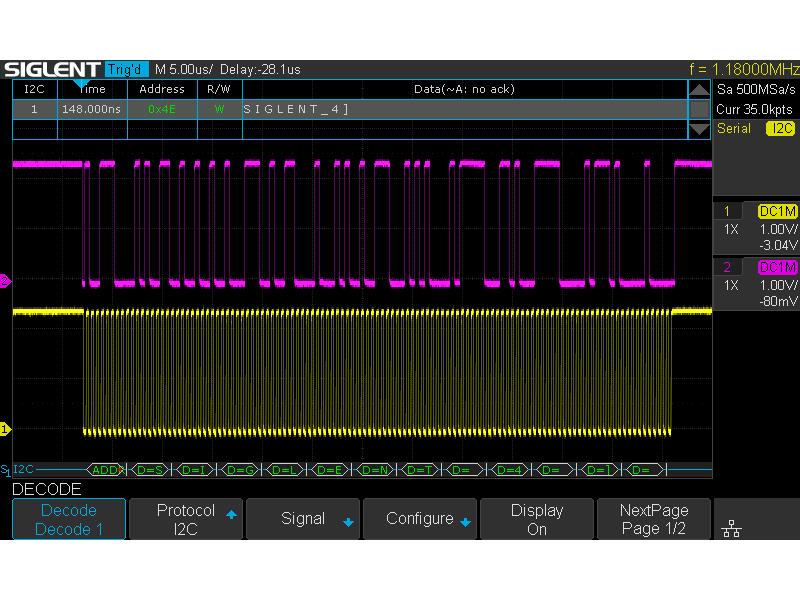Click the I2C column header

tap(35, 89)
